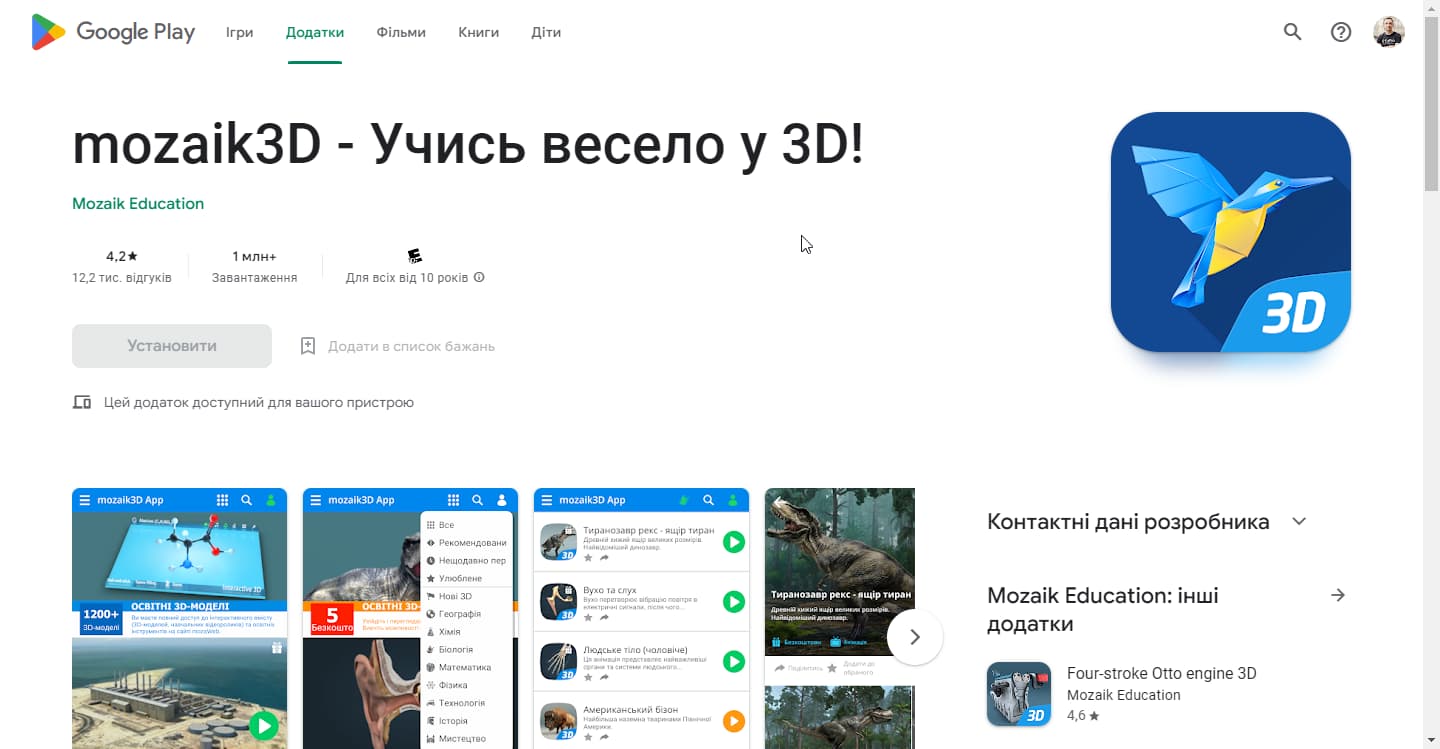Image resolution: width=1440 pixels, height=749 pixels.
Task: Click the info icon beside age rating
Action: coord(479,277)
